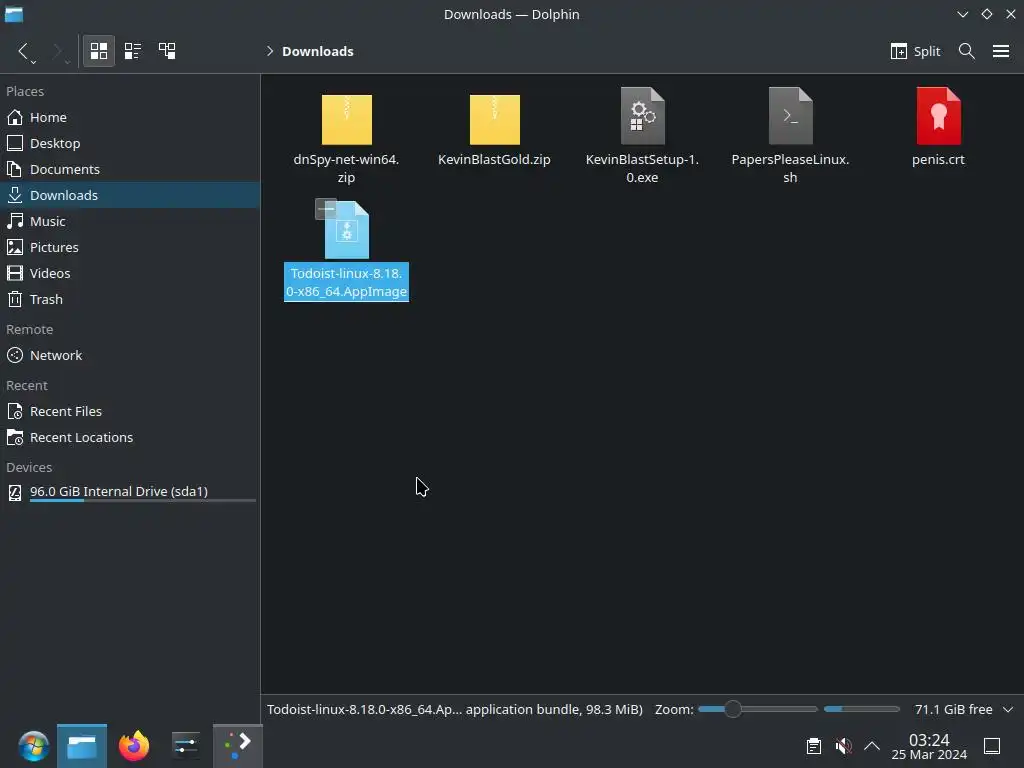Click the PapersPleaseLinux.sh file name label

pos(790,168)
